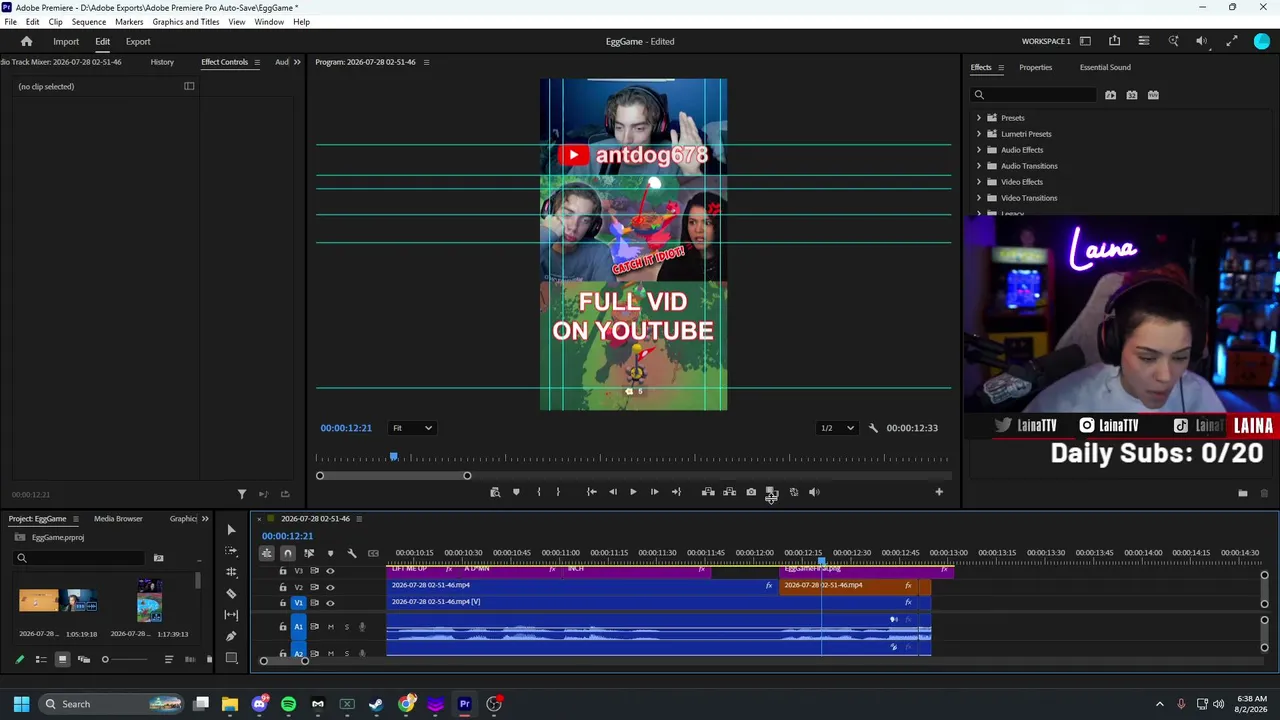The width and height of the screenshot is (1280, 720).
Task: Filter effects by Accelerated Effects badge
Action: tap(1110, 95)
